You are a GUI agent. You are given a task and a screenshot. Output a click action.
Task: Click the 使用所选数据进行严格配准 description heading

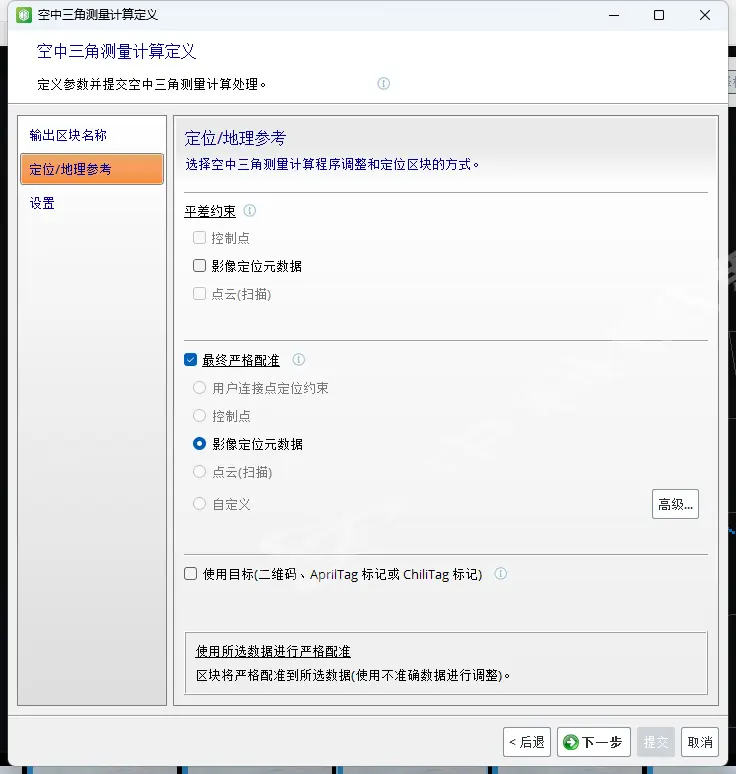tap(273, 651)
